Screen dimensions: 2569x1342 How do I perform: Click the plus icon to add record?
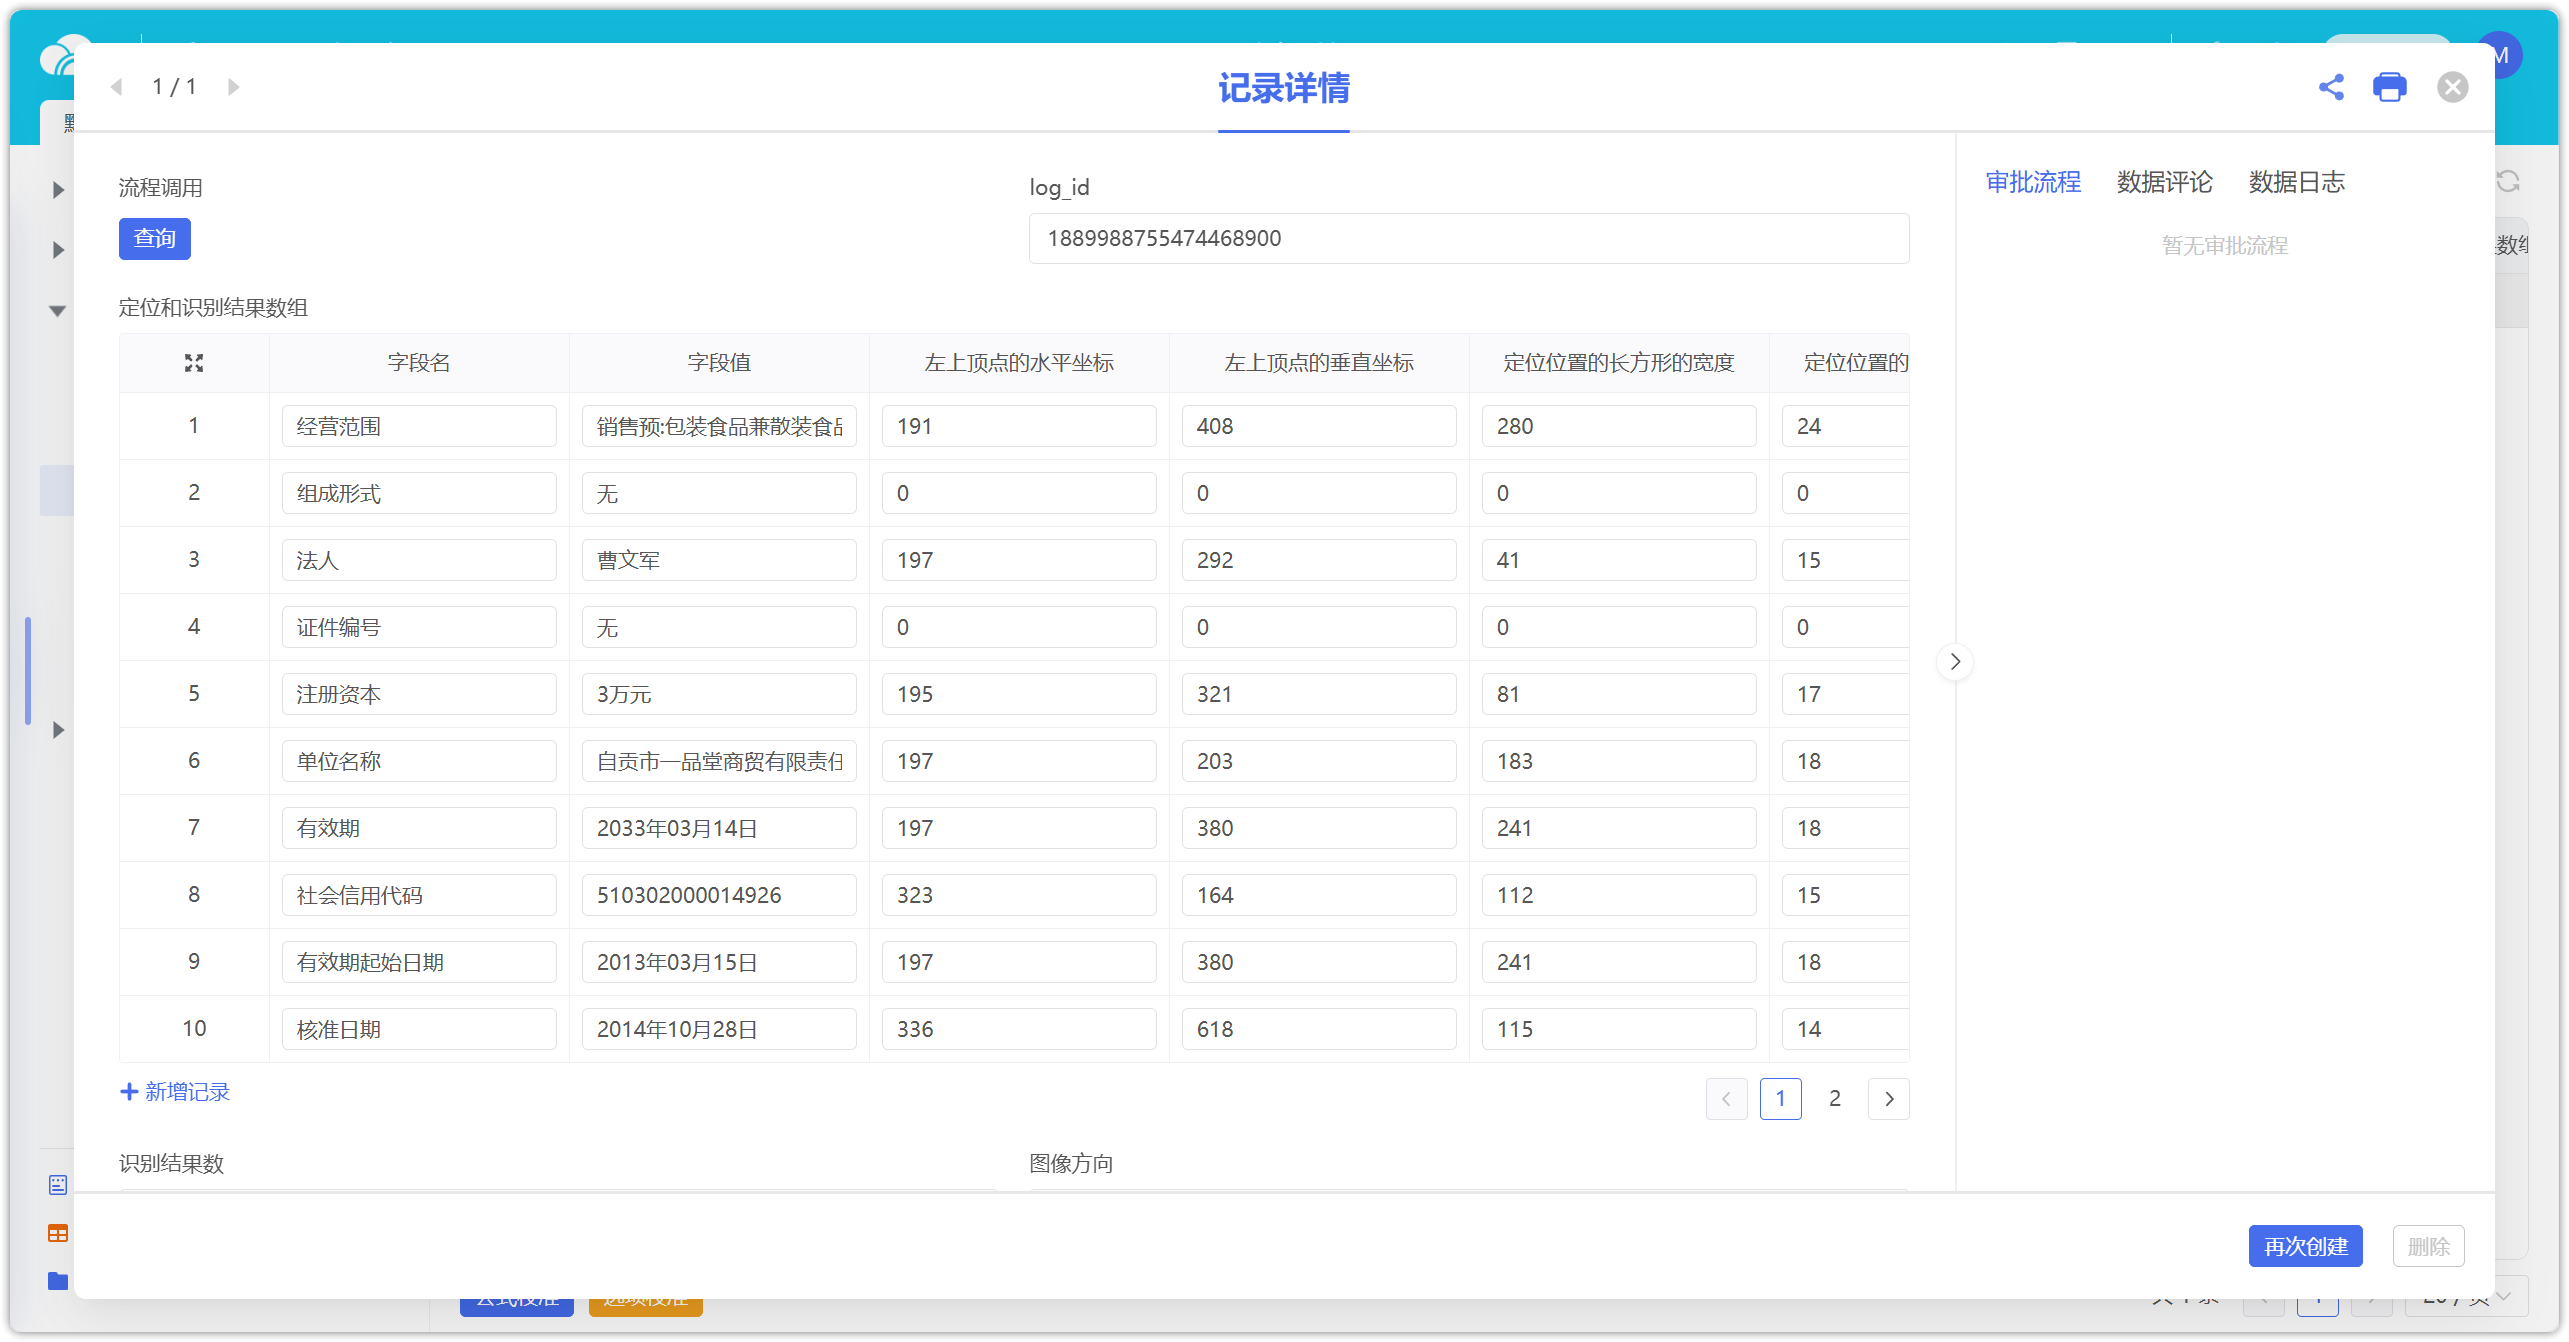(x=129, y=1092)
